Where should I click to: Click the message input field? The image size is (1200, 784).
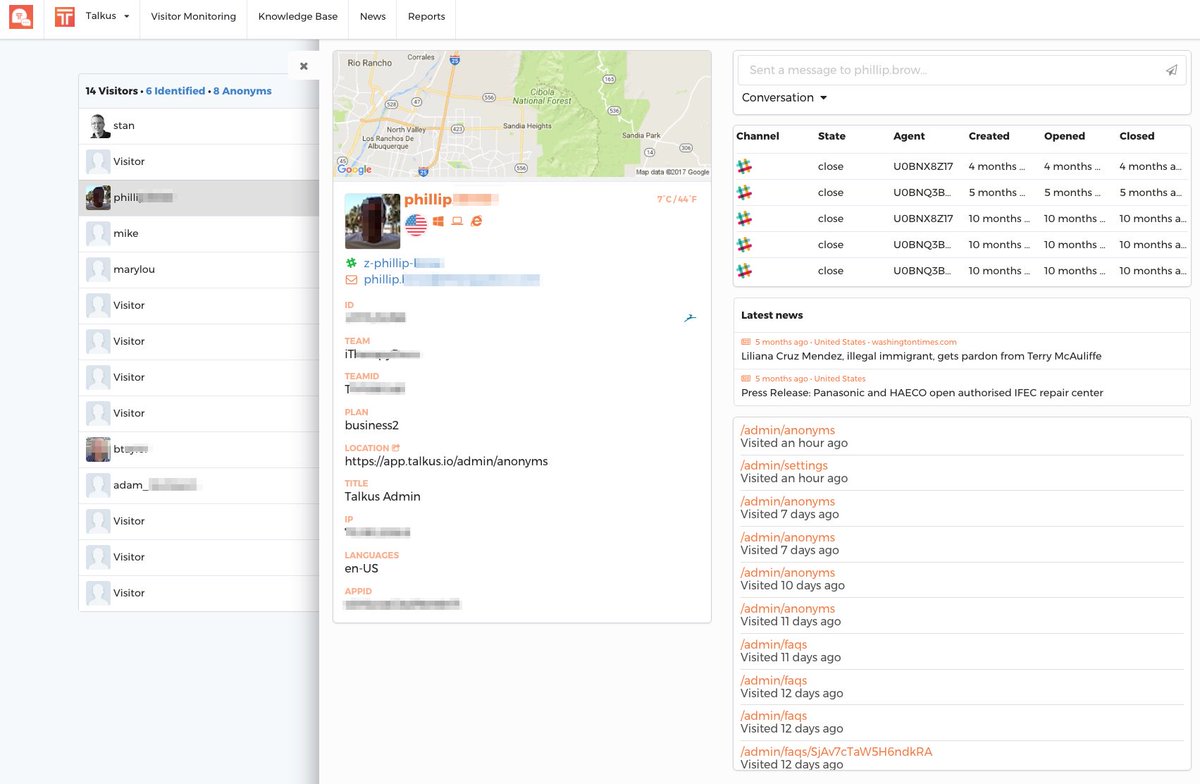[949, 70]
